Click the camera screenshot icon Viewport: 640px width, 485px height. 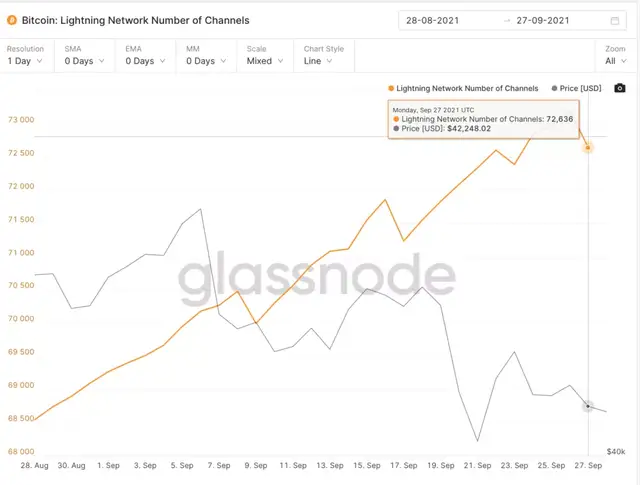point(620,88)
